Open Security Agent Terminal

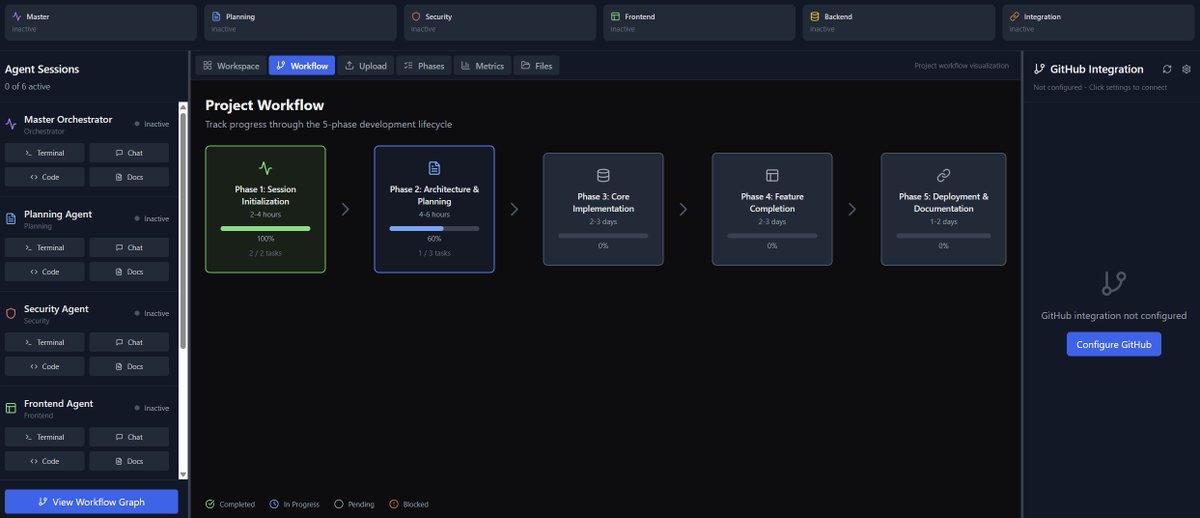(x=44, y=342)
